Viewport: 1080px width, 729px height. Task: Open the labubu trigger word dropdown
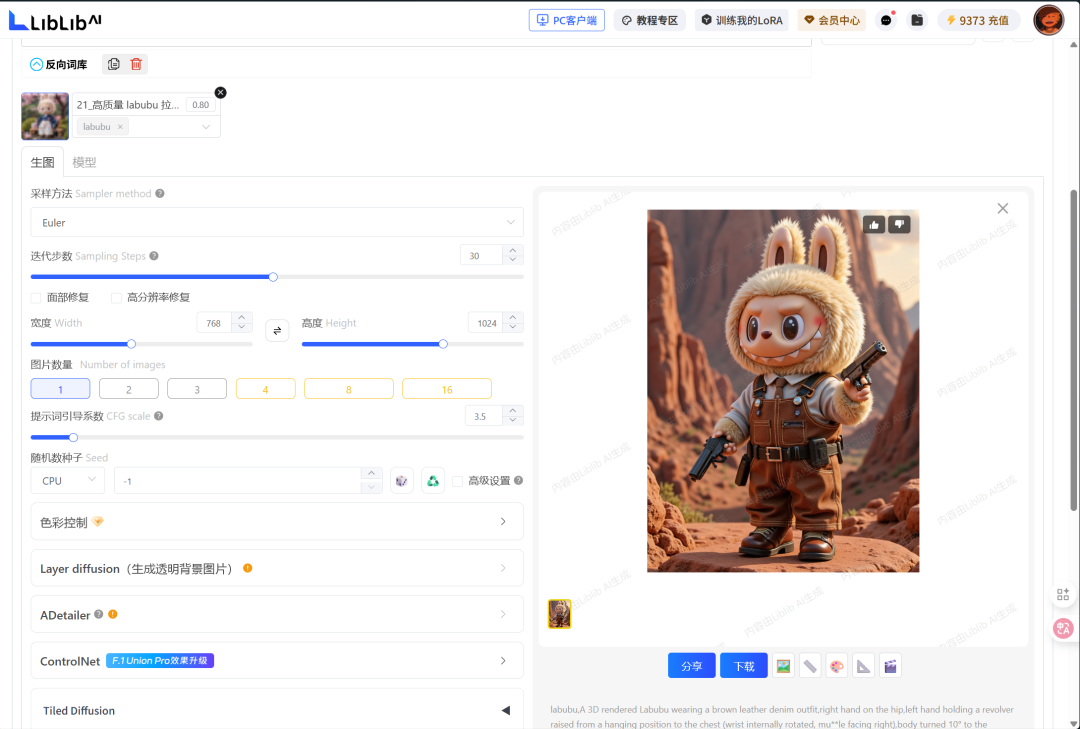[x=206, y=127]
